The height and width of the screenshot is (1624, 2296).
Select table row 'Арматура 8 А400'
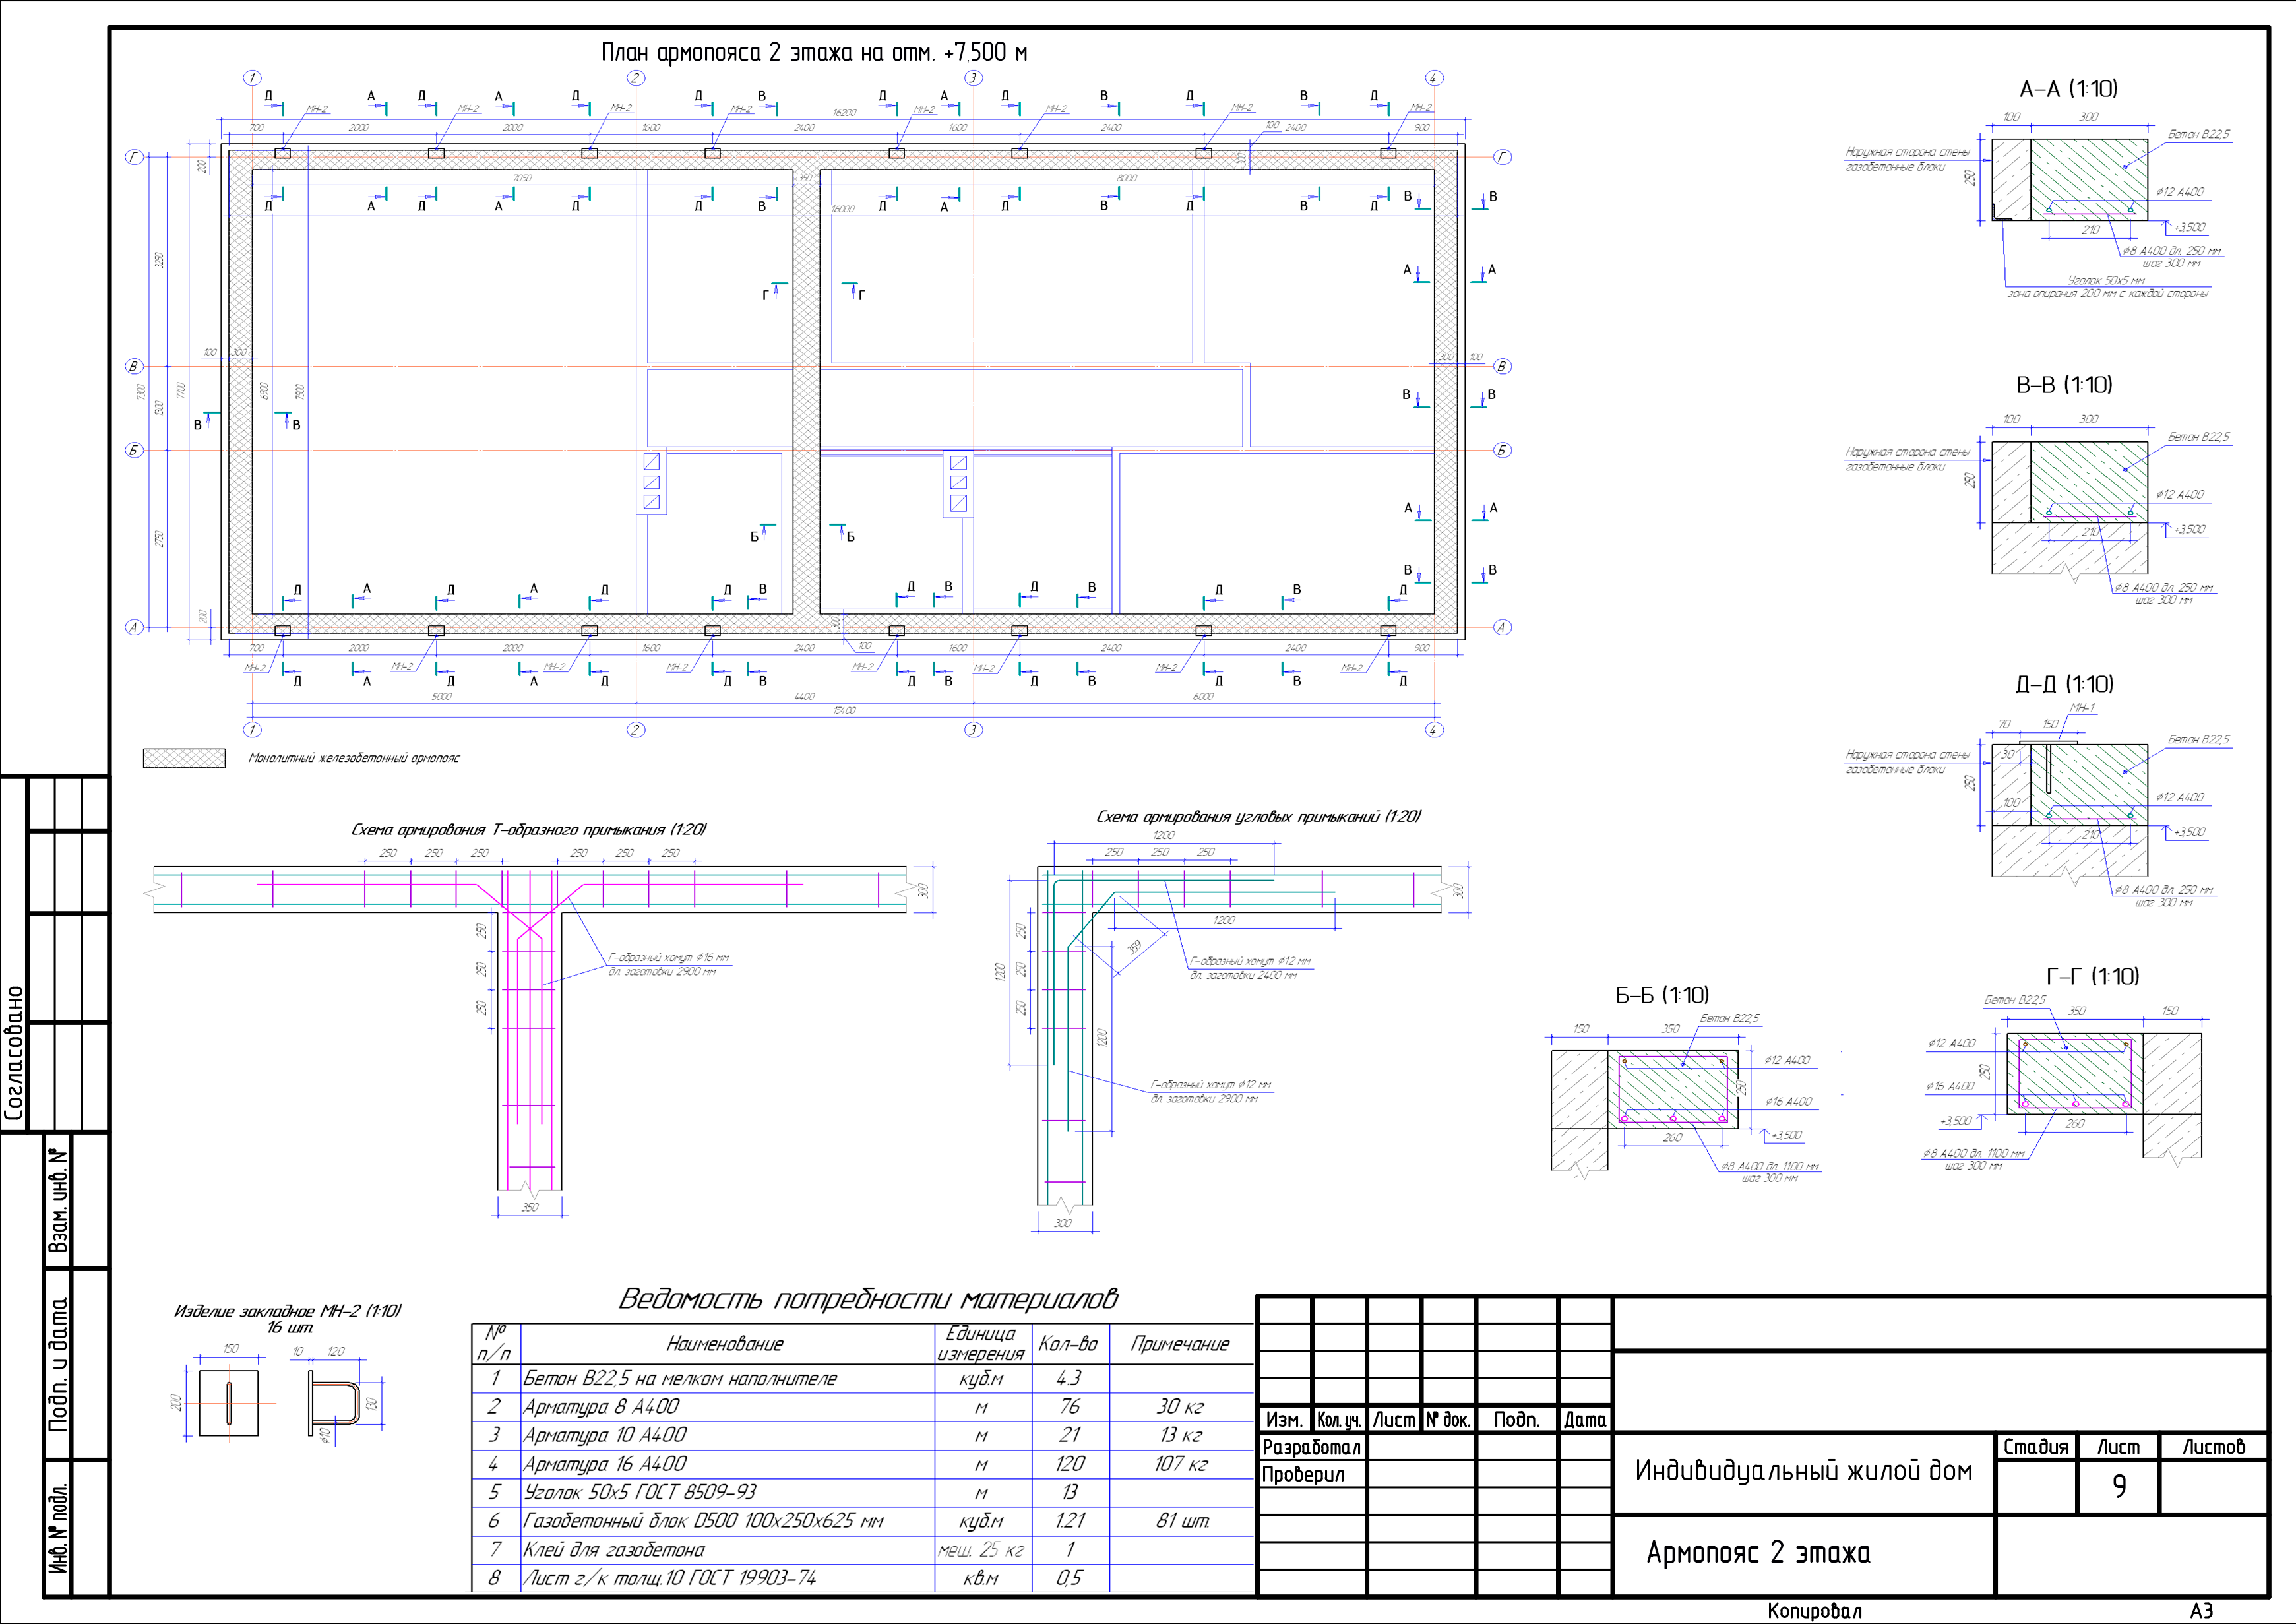(x=862, y=1407)
